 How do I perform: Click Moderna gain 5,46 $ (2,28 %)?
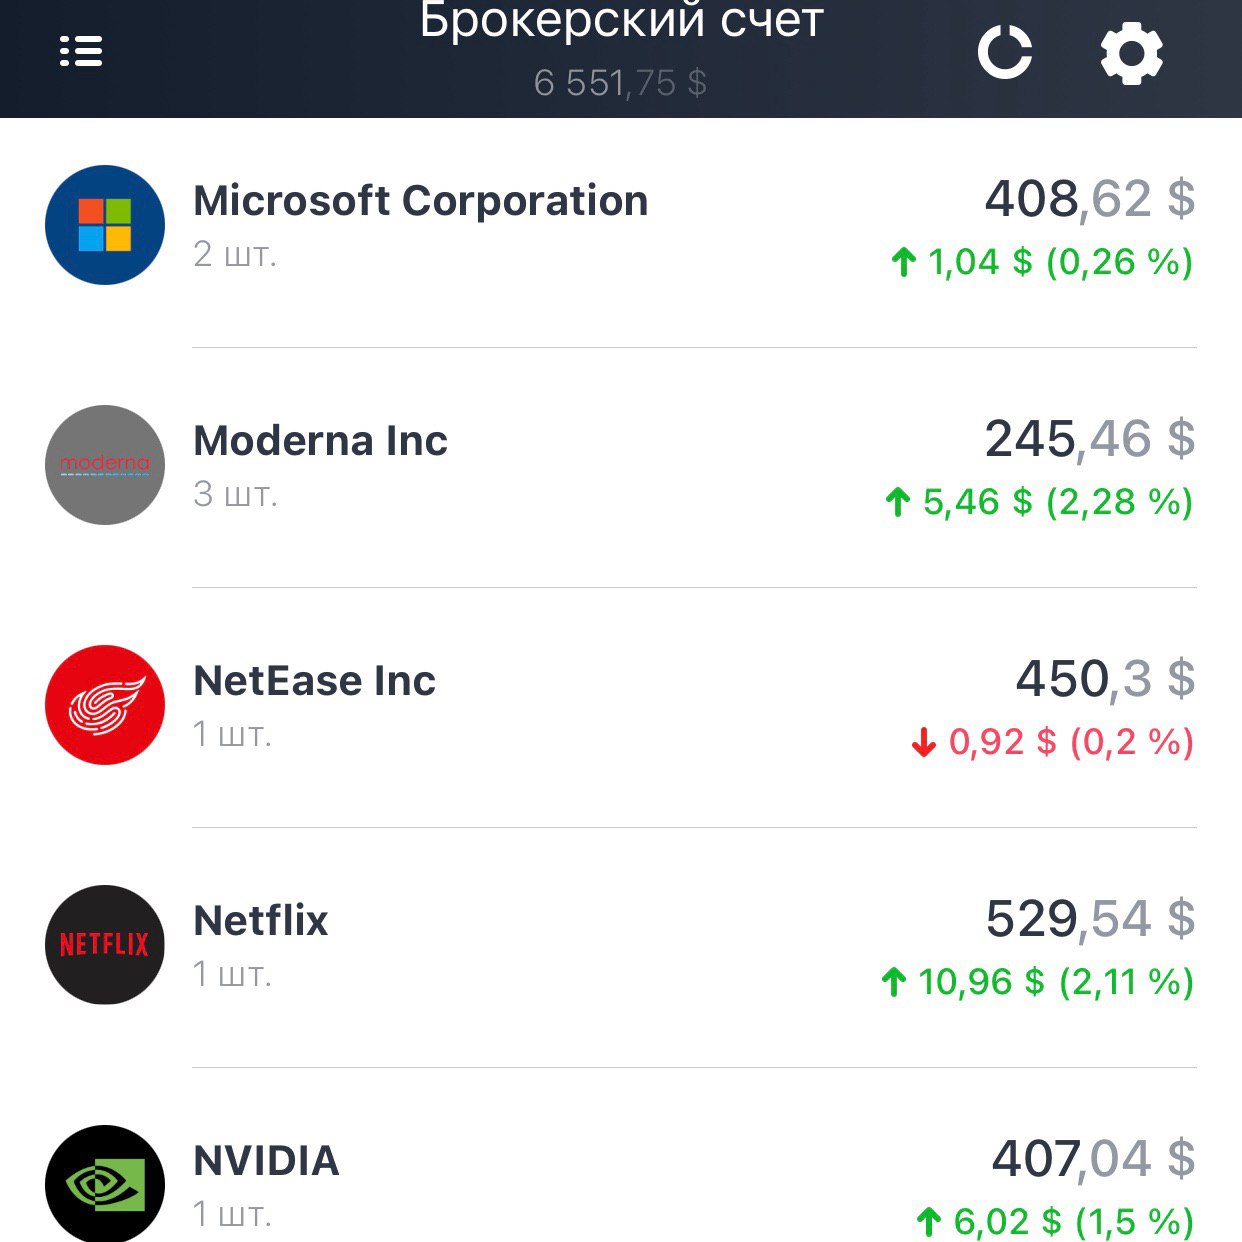point(1039,502)
